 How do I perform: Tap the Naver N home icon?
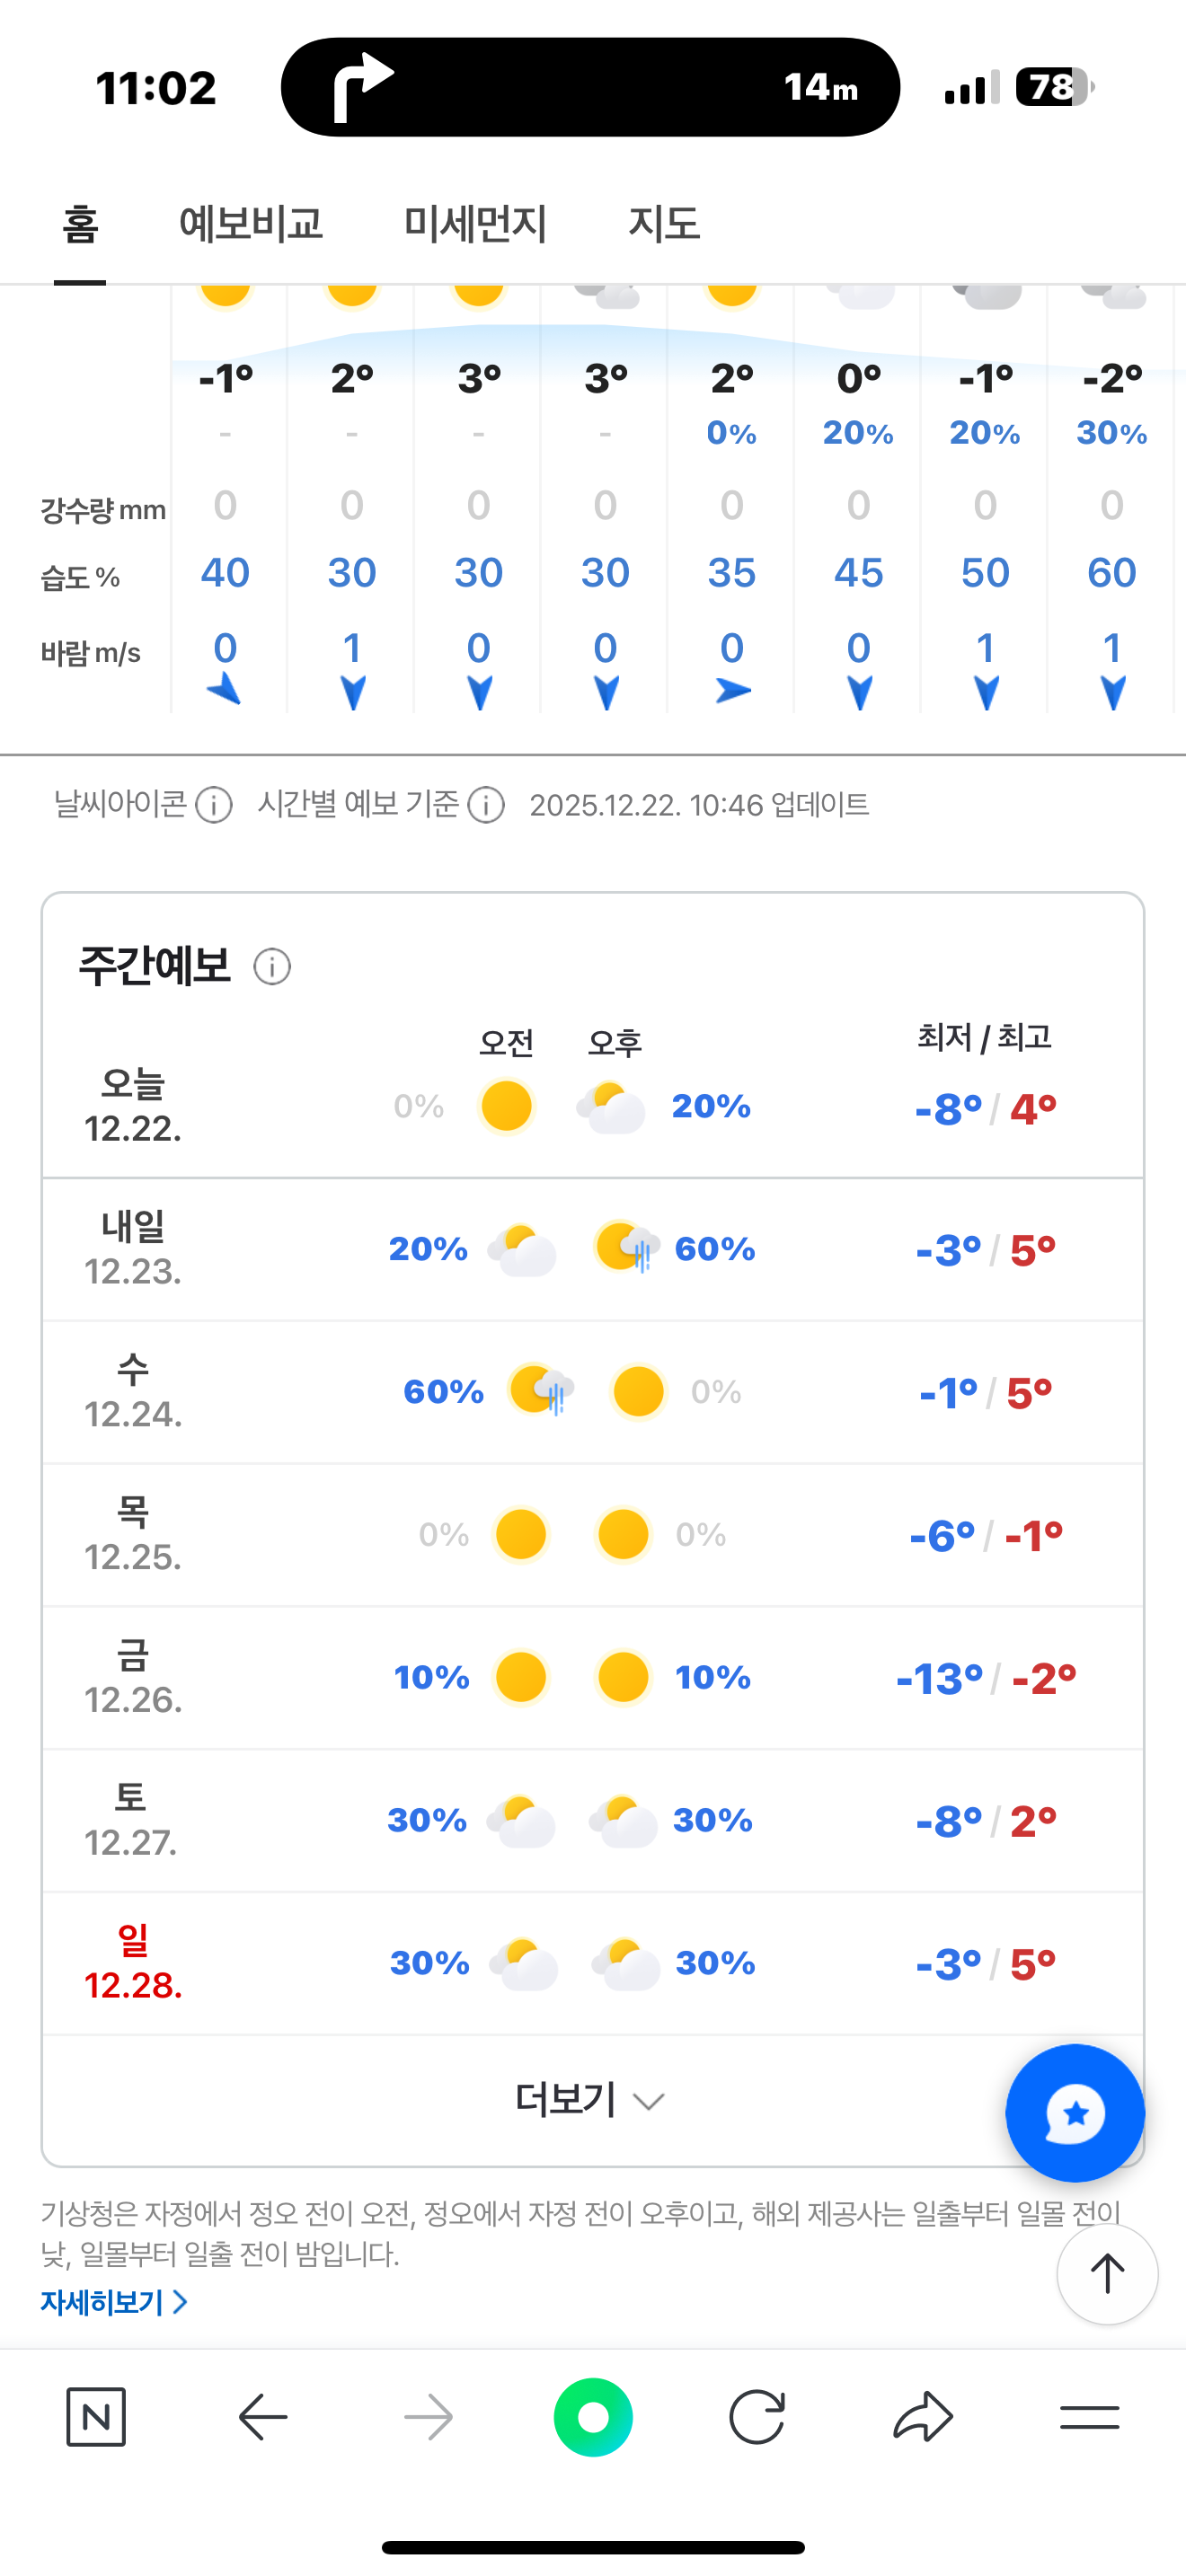pyautogui.click(x=96, y=2417)
